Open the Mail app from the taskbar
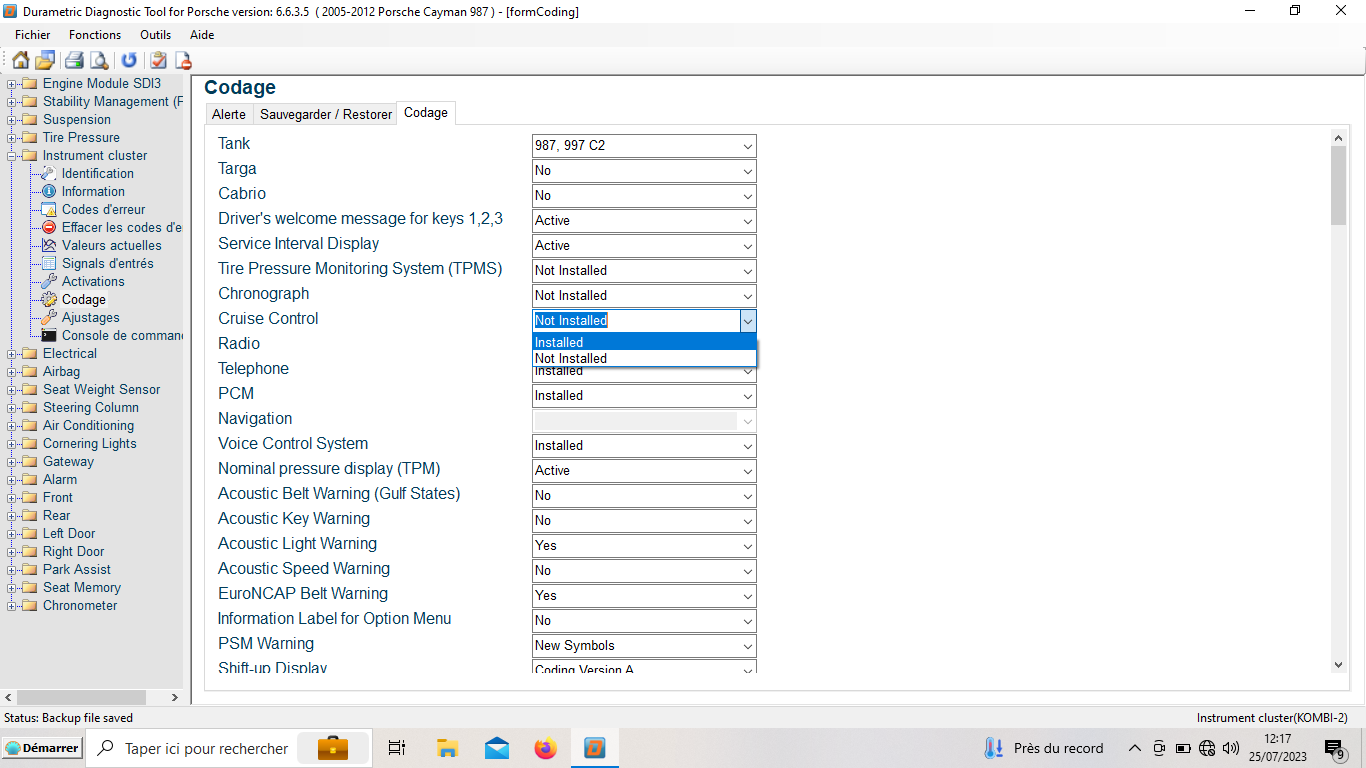This screenshot has width=1366, height=768. (496, 748)
